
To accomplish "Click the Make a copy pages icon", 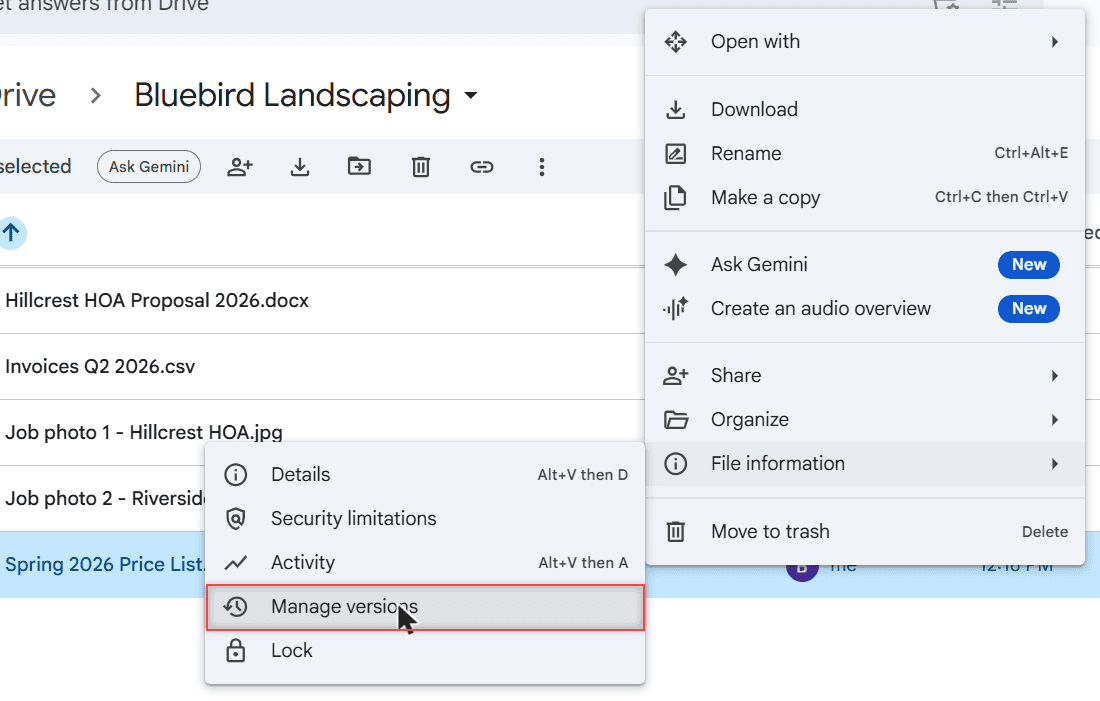I will click(x=676, y=198).
